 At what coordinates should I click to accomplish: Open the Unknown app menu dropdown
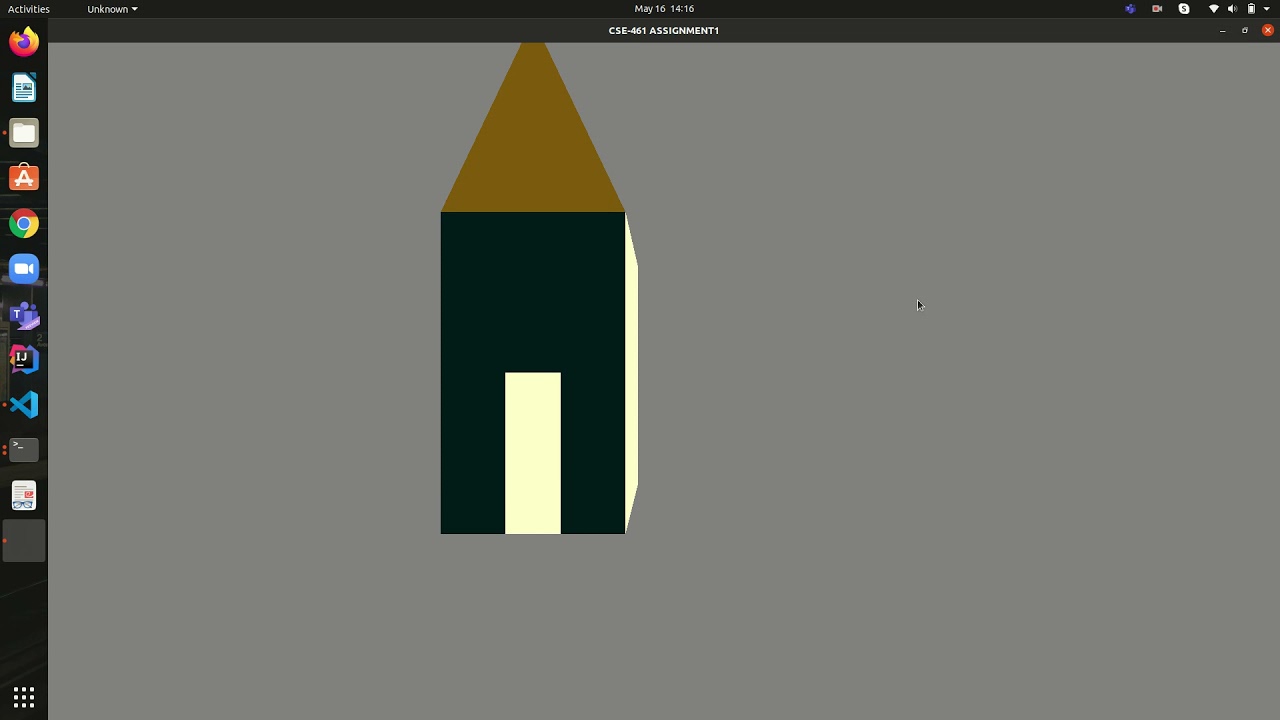112,9
